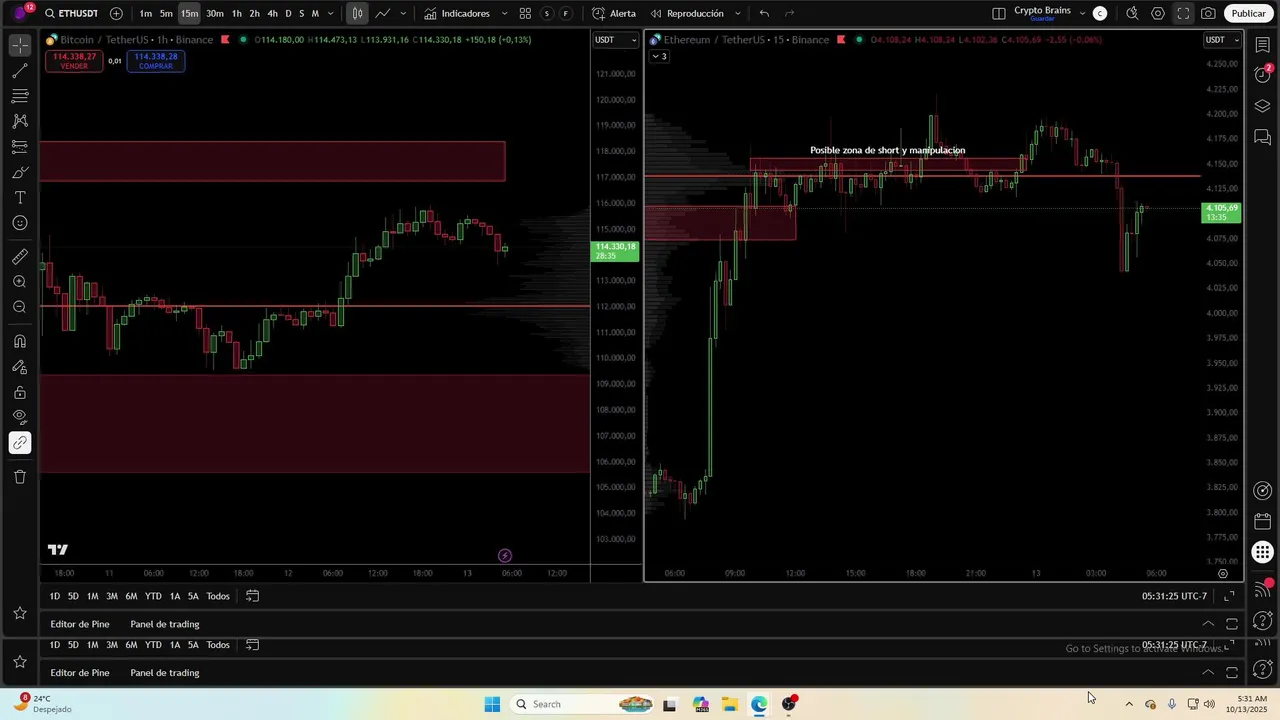Click the Windows taskbar Search box
The width and height of the screenshot is (1280, 720).
[x=582, y=704]
